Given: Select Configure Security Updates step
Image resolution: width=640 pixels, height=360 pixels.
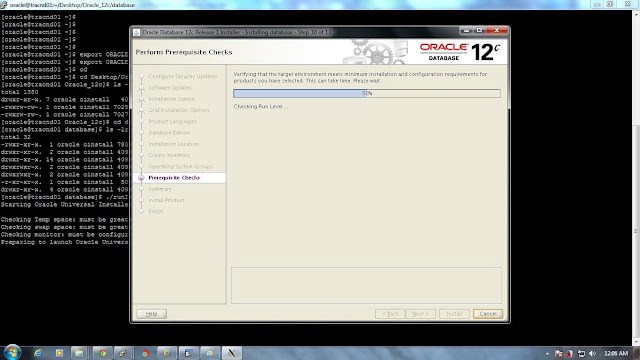Looking at the screenshot, I should (x=182, y=76).
